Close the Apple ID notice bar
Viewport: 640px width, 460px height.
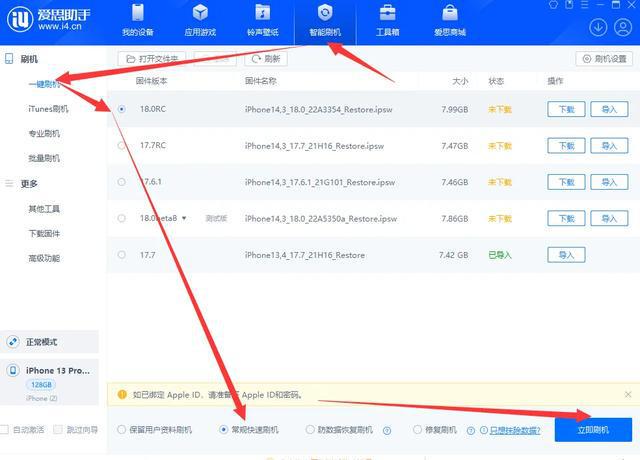tap(628, 394)
